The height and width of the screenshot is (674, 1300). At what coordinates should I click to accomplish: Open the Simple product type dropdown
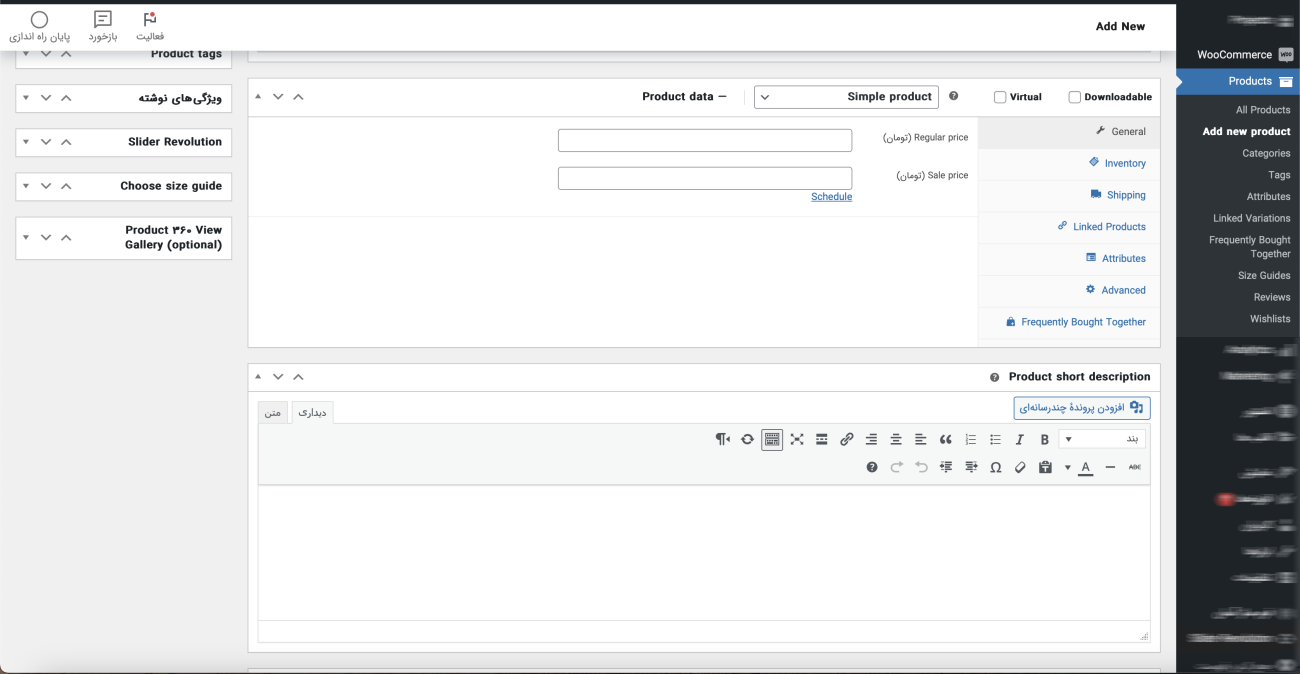point(846,97)
